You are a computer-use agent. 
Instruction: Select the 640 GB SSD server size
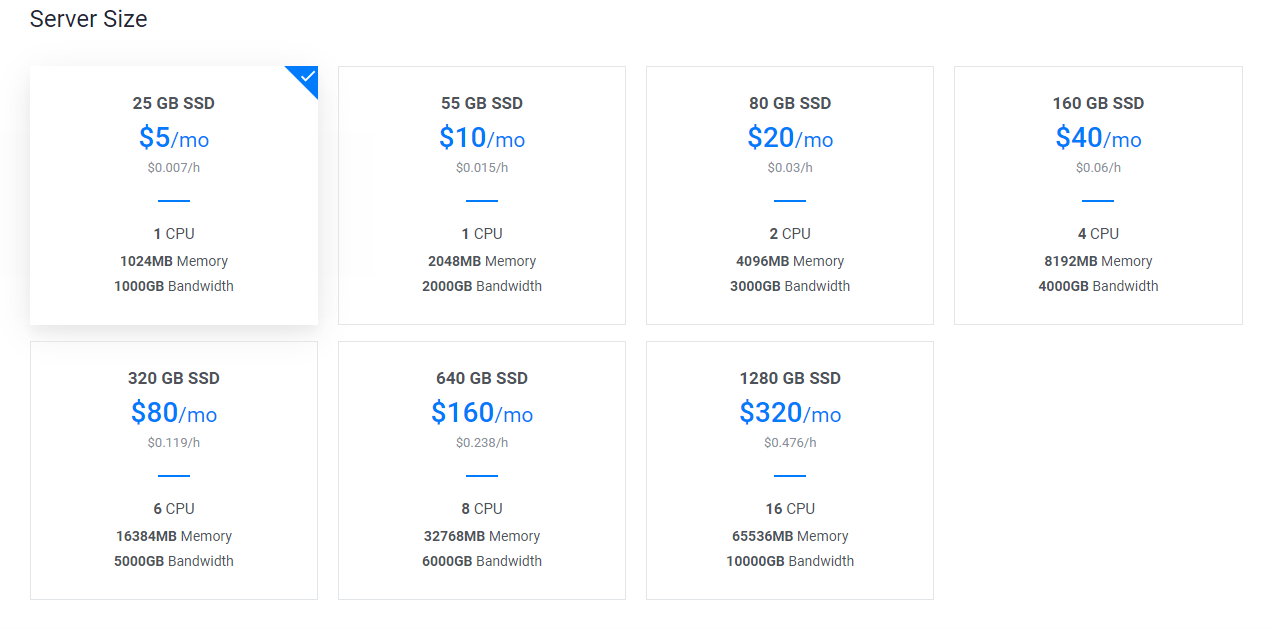coord(482,470)
